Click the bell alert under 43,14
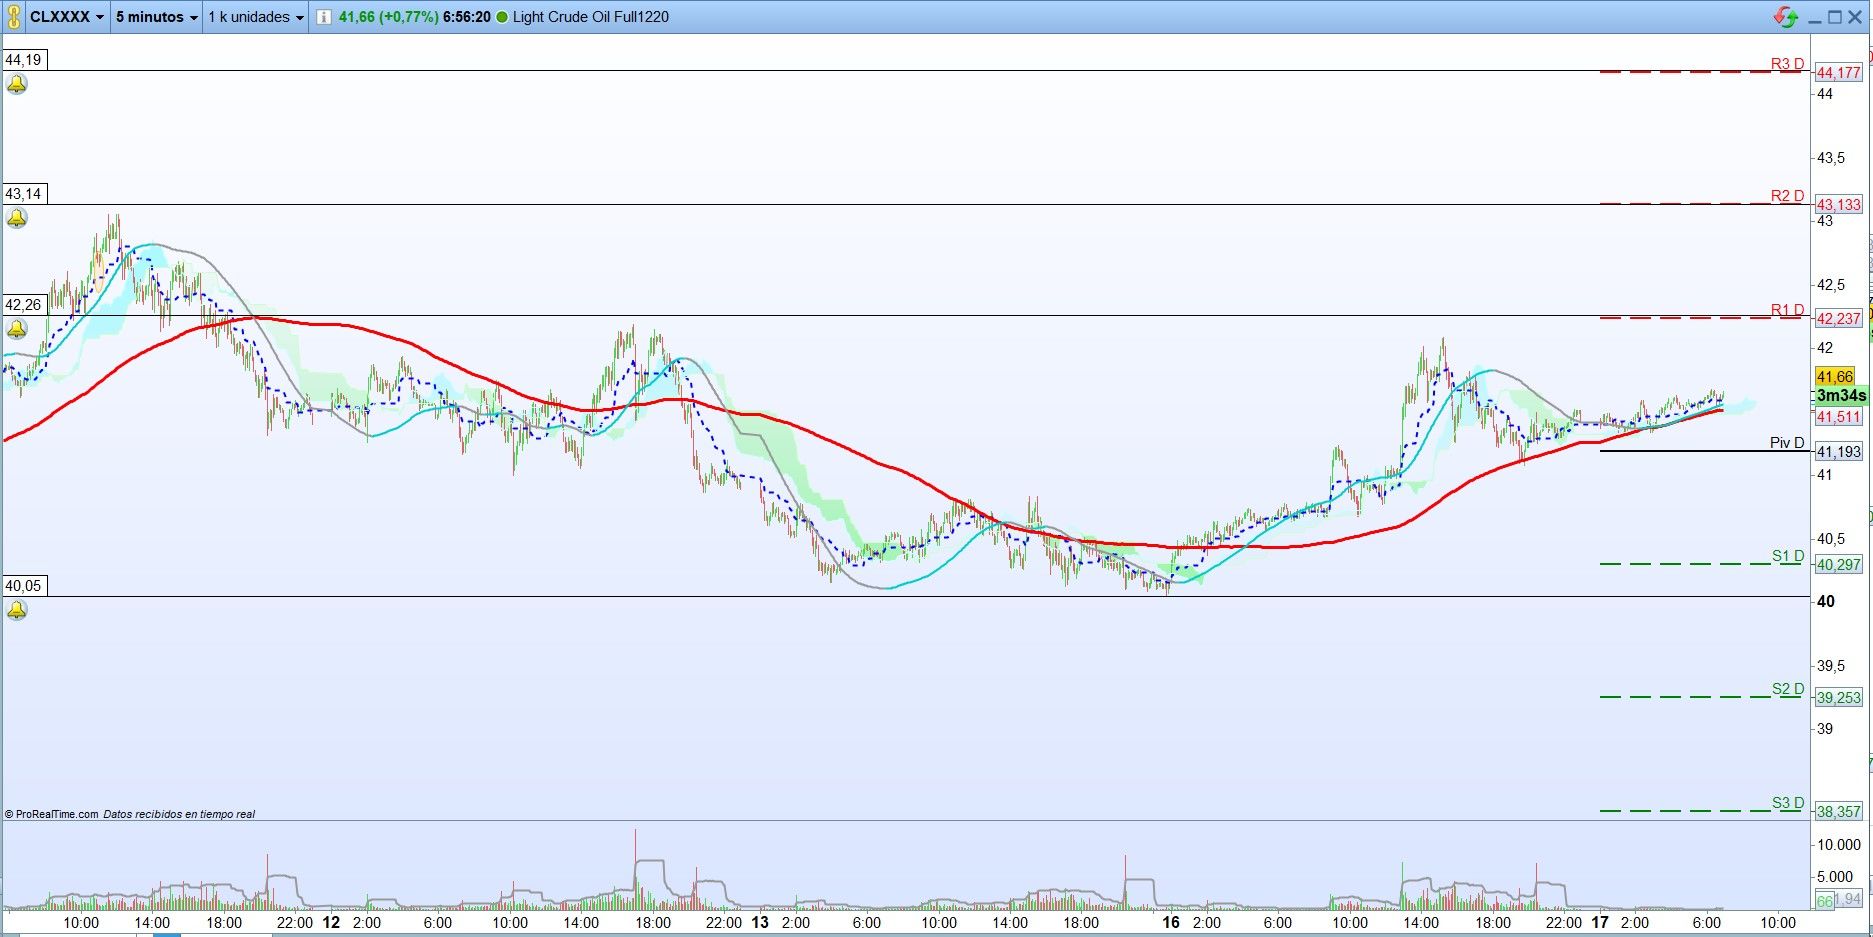Image resolution: width=1873 pixels, height=937 pixels. coord(17,218)
